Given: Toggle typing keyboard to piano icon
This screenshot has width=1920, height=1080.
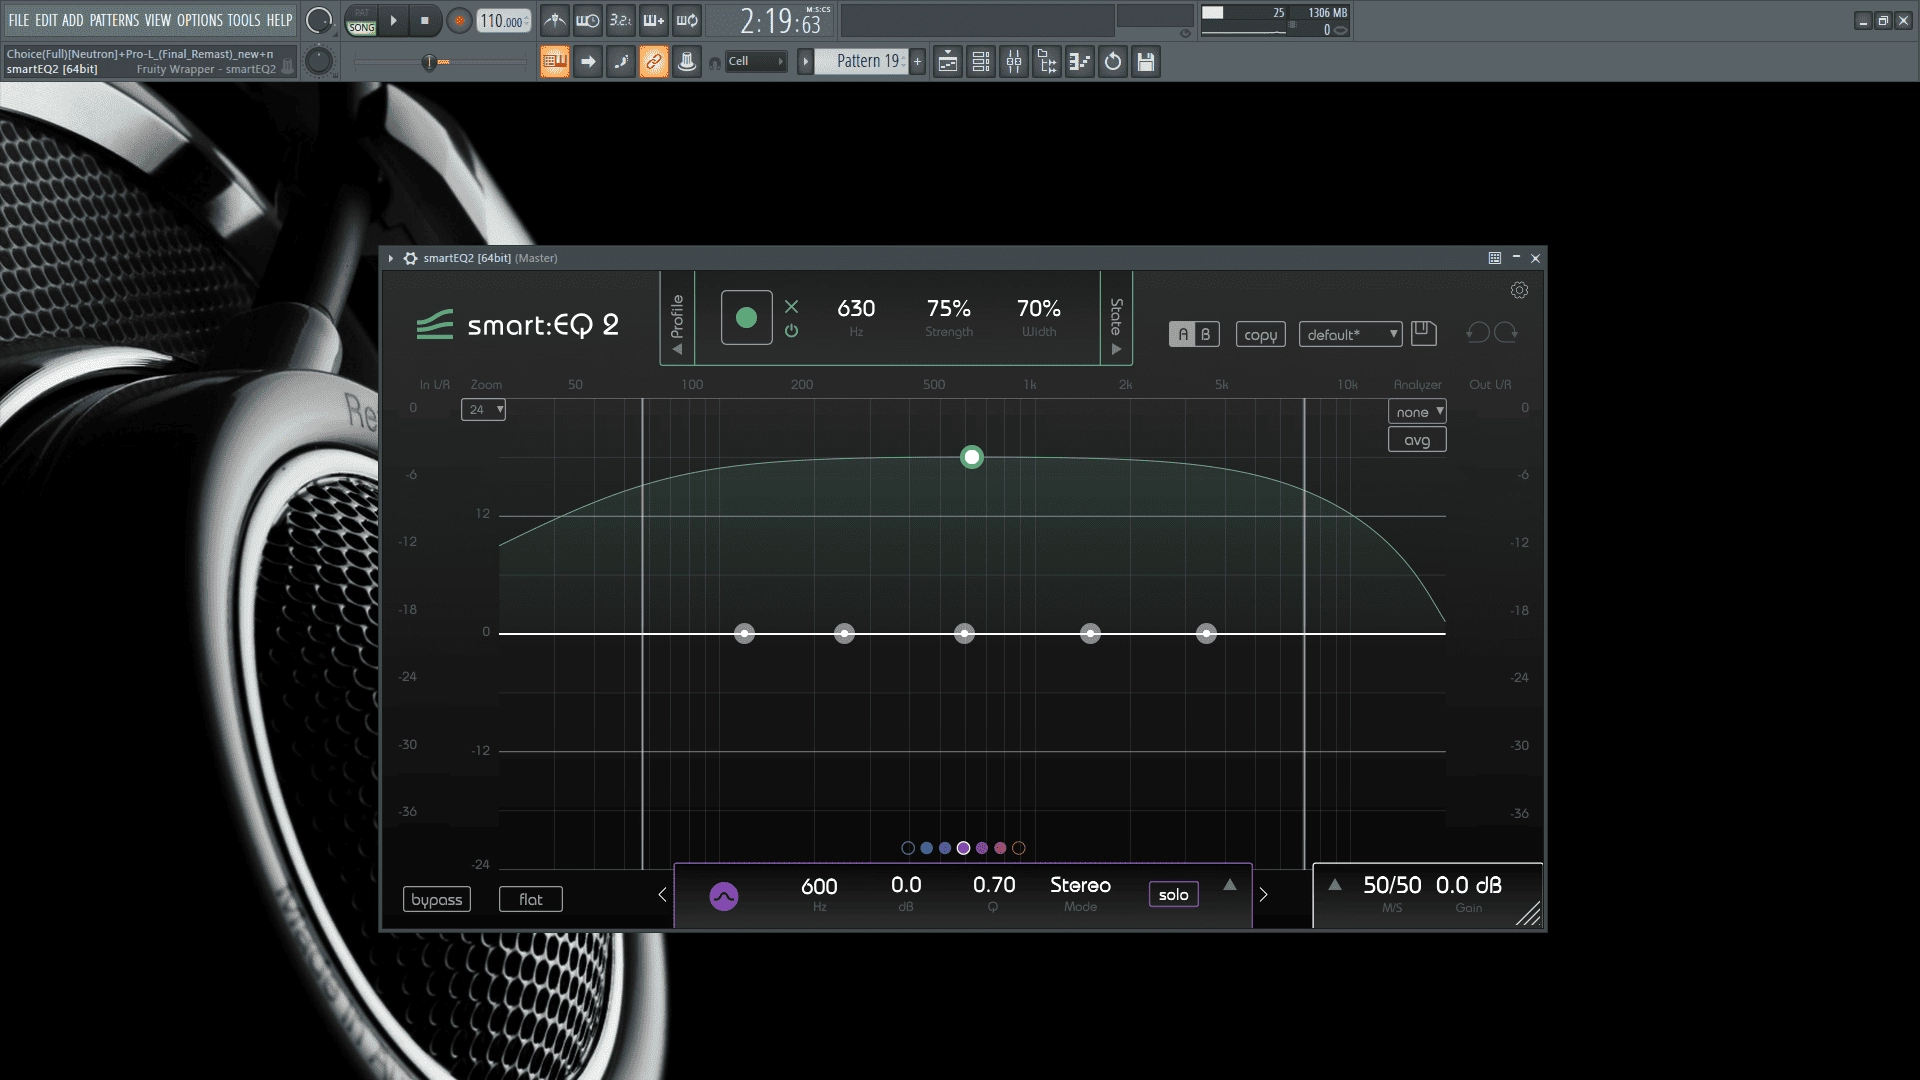Looking at the screenshot, I should [x=554, y=62].
